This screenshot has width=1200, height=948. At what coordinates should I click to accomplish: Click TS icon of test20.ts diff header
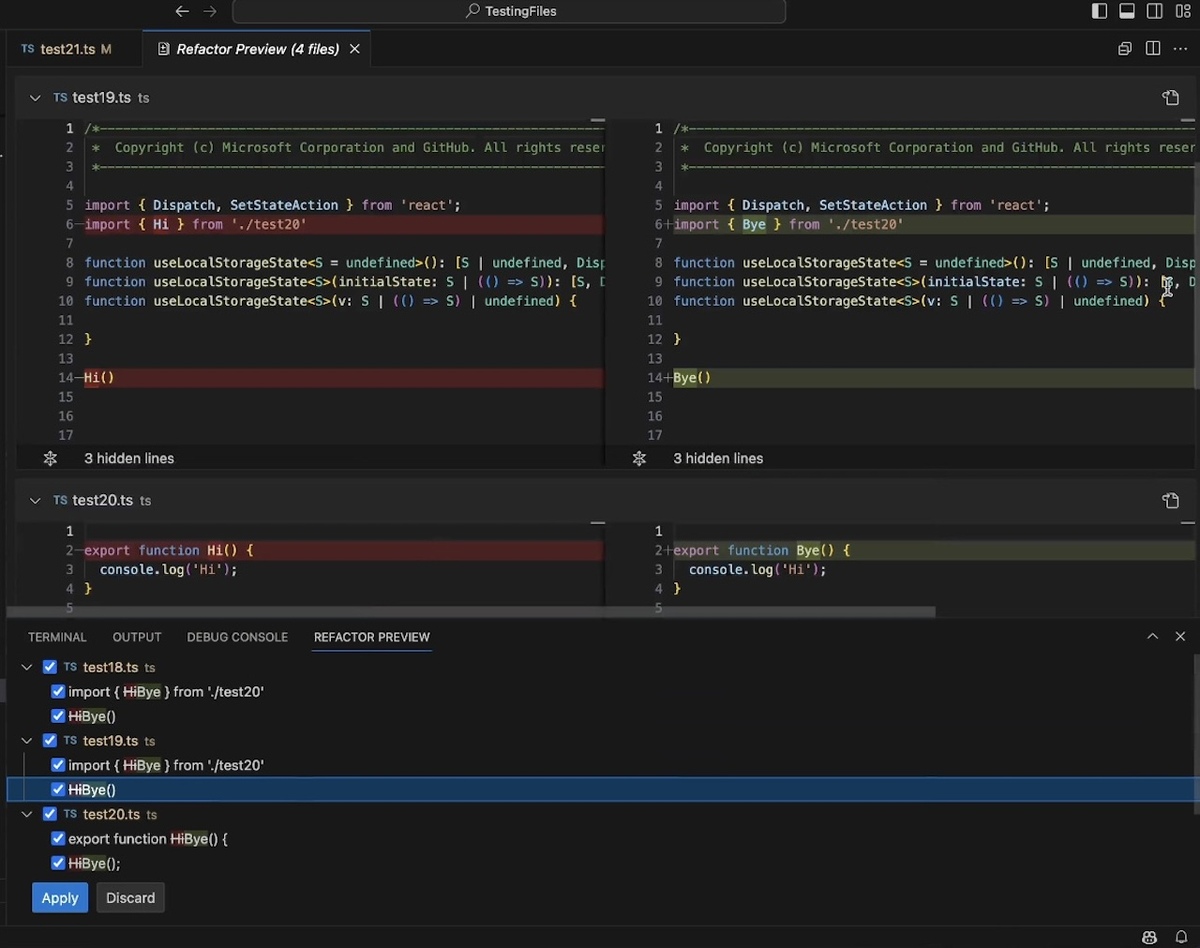[60, 500]
